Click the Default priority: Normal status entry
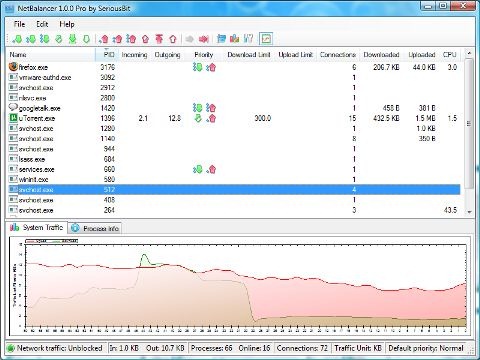The width and height of the screenshot is (480, 360). tap(426, 348)
